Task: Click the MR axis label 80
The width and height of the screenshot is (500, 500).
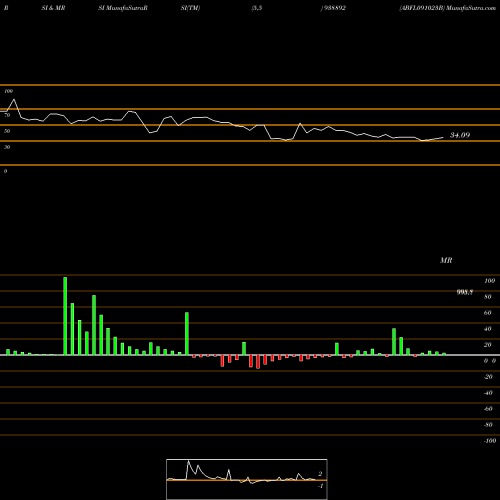Action: click(x=488, y=297)
